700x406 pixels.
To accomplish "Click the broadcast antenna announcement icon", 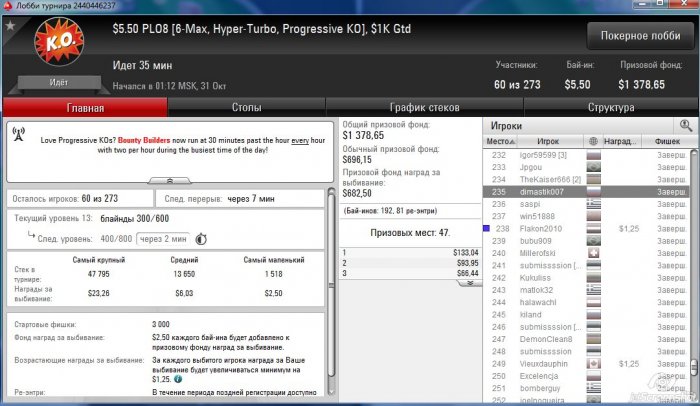I will tap(19, 134).
